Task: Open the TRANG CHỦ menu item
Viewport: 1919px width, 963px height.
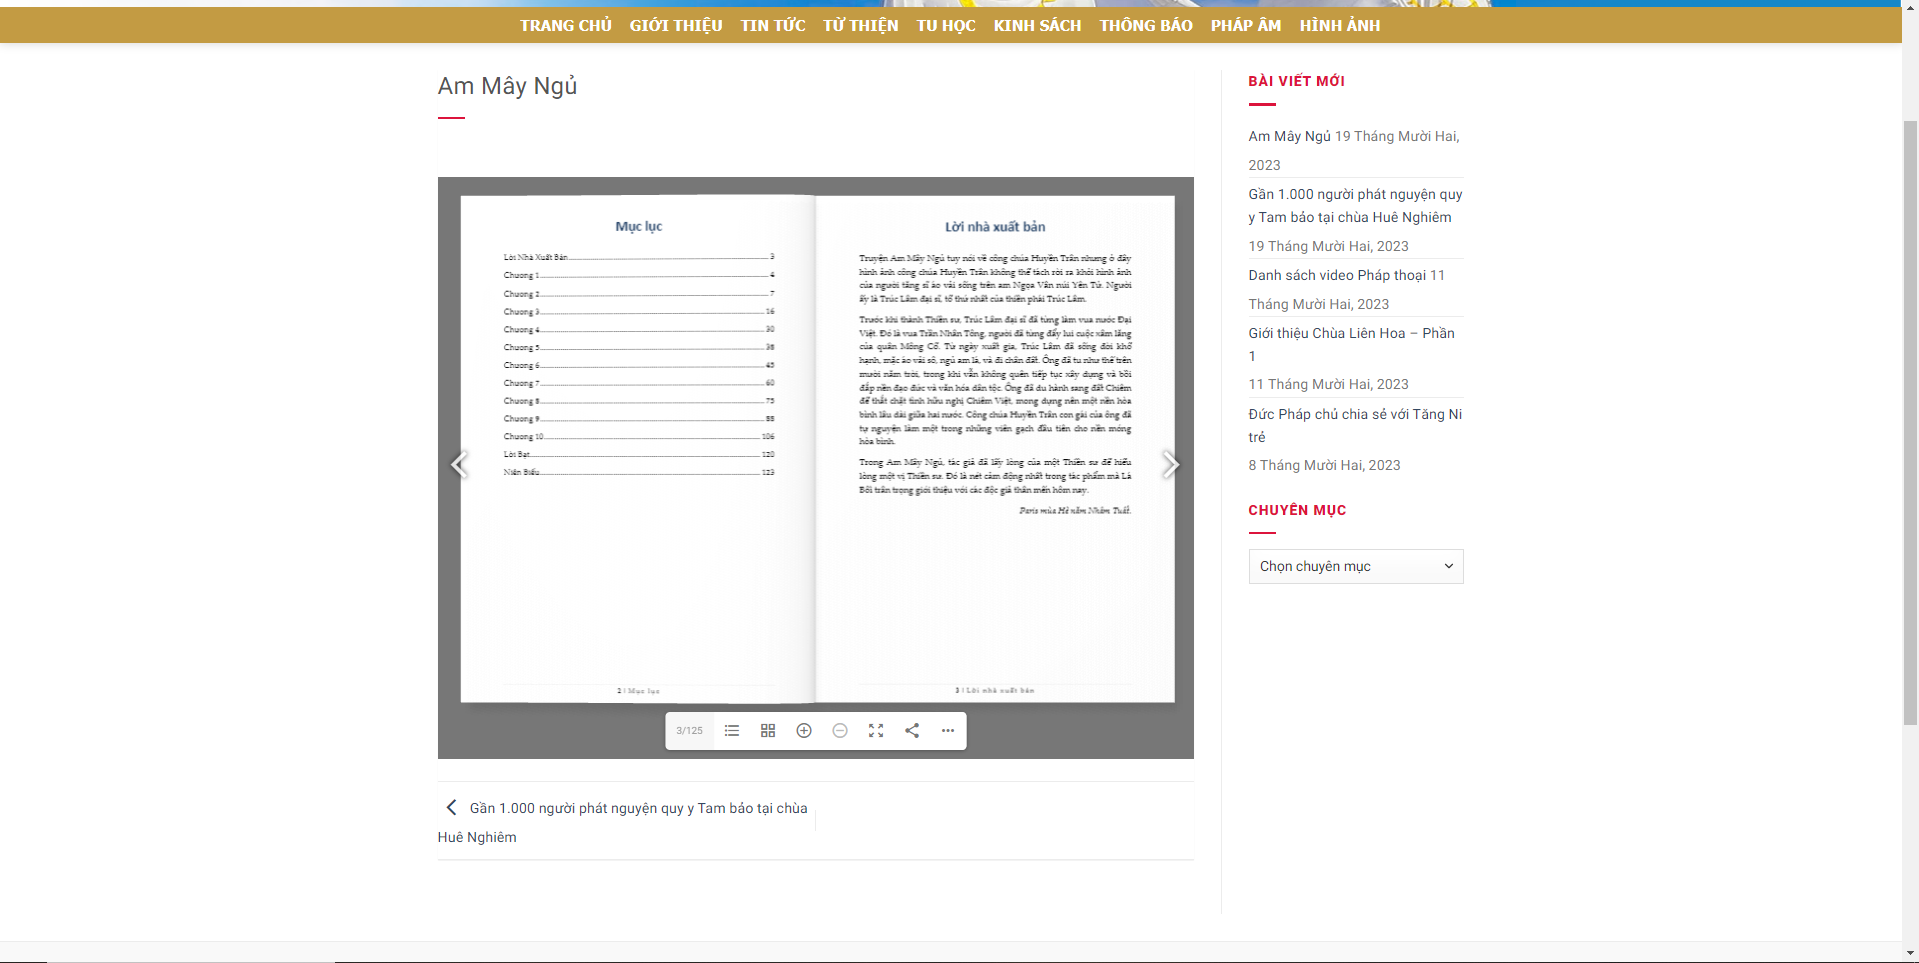Action: [566, 26]
